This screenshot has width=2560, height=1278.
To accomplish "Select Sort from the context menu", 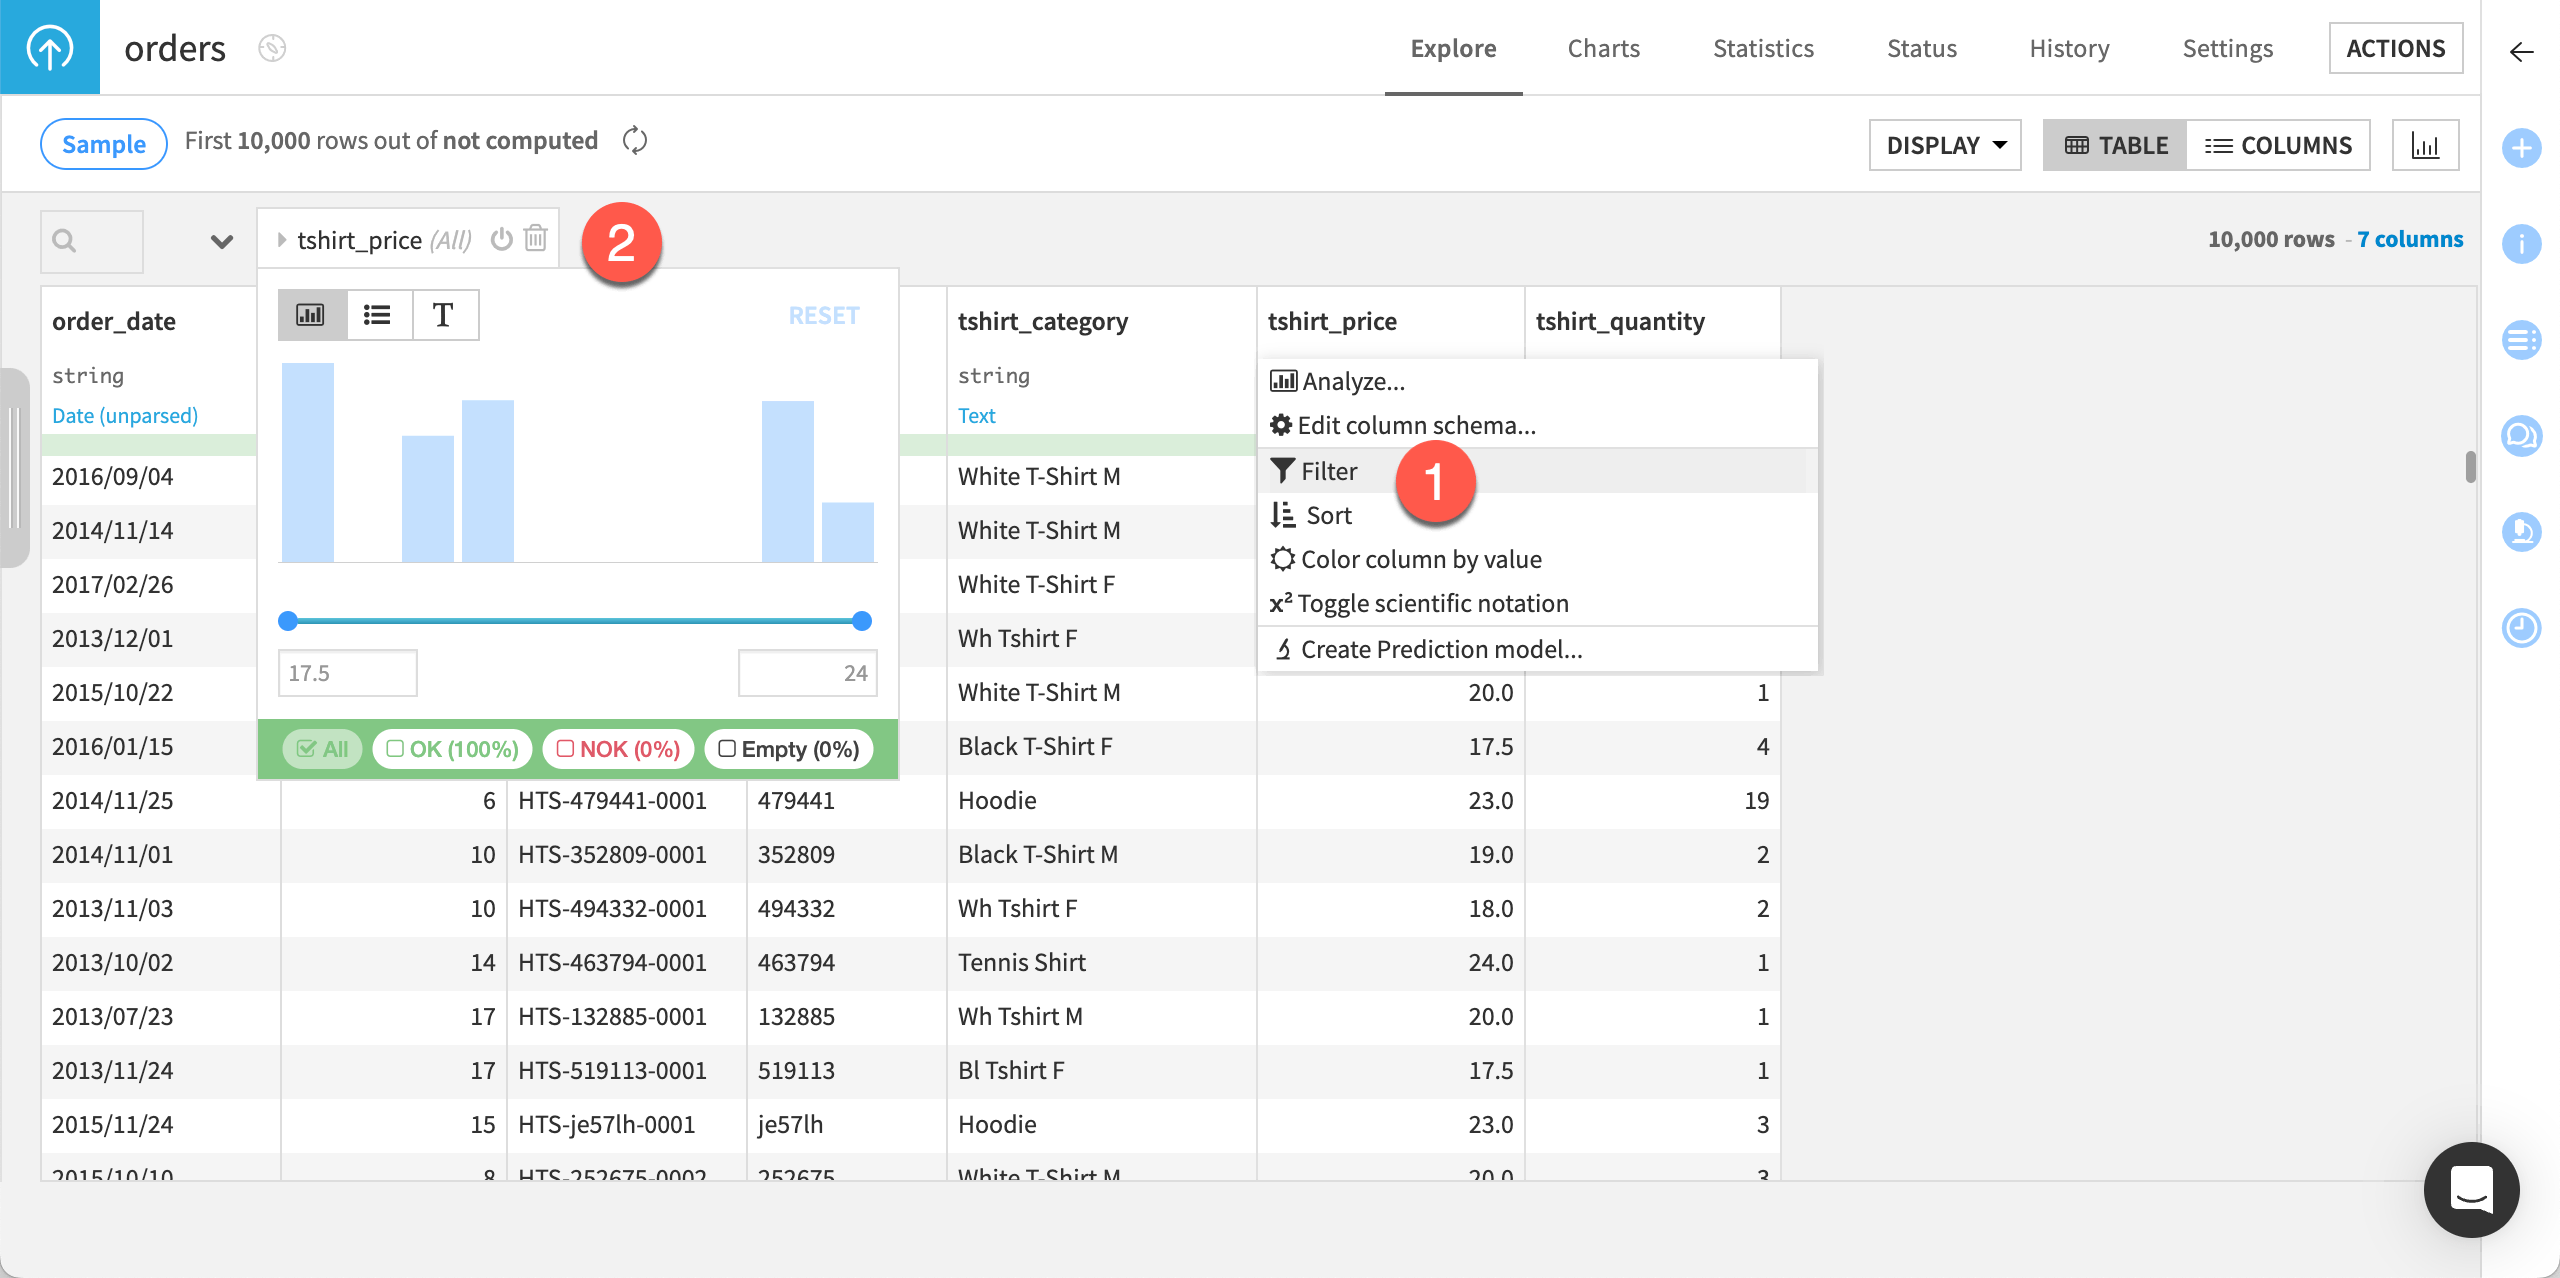I will (1328, 514).
